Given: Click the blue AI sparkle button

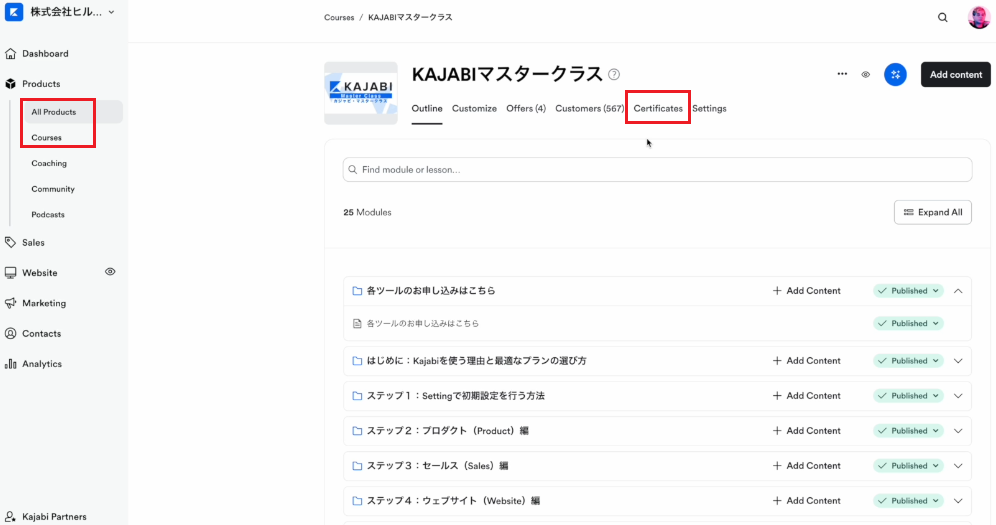Looking at the screenshot, I should pos(896,75).
